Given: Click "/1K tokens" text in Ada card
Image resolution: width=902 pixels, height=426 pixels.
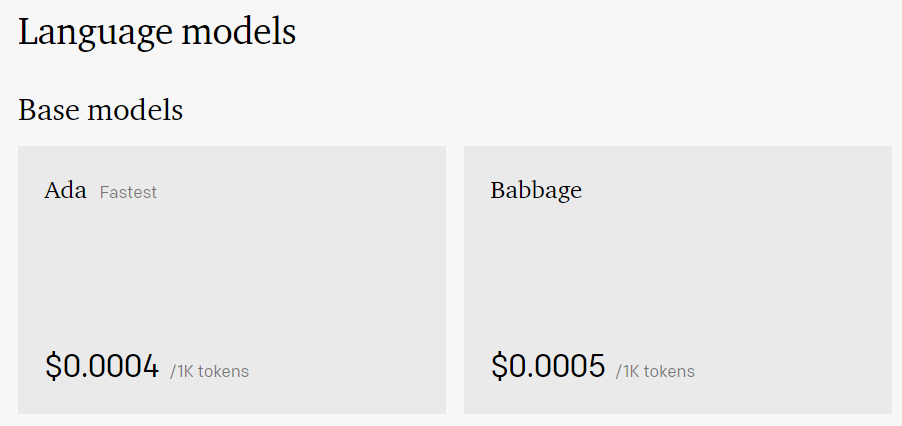Looking at the screenshot, I should tap(209, 371).
